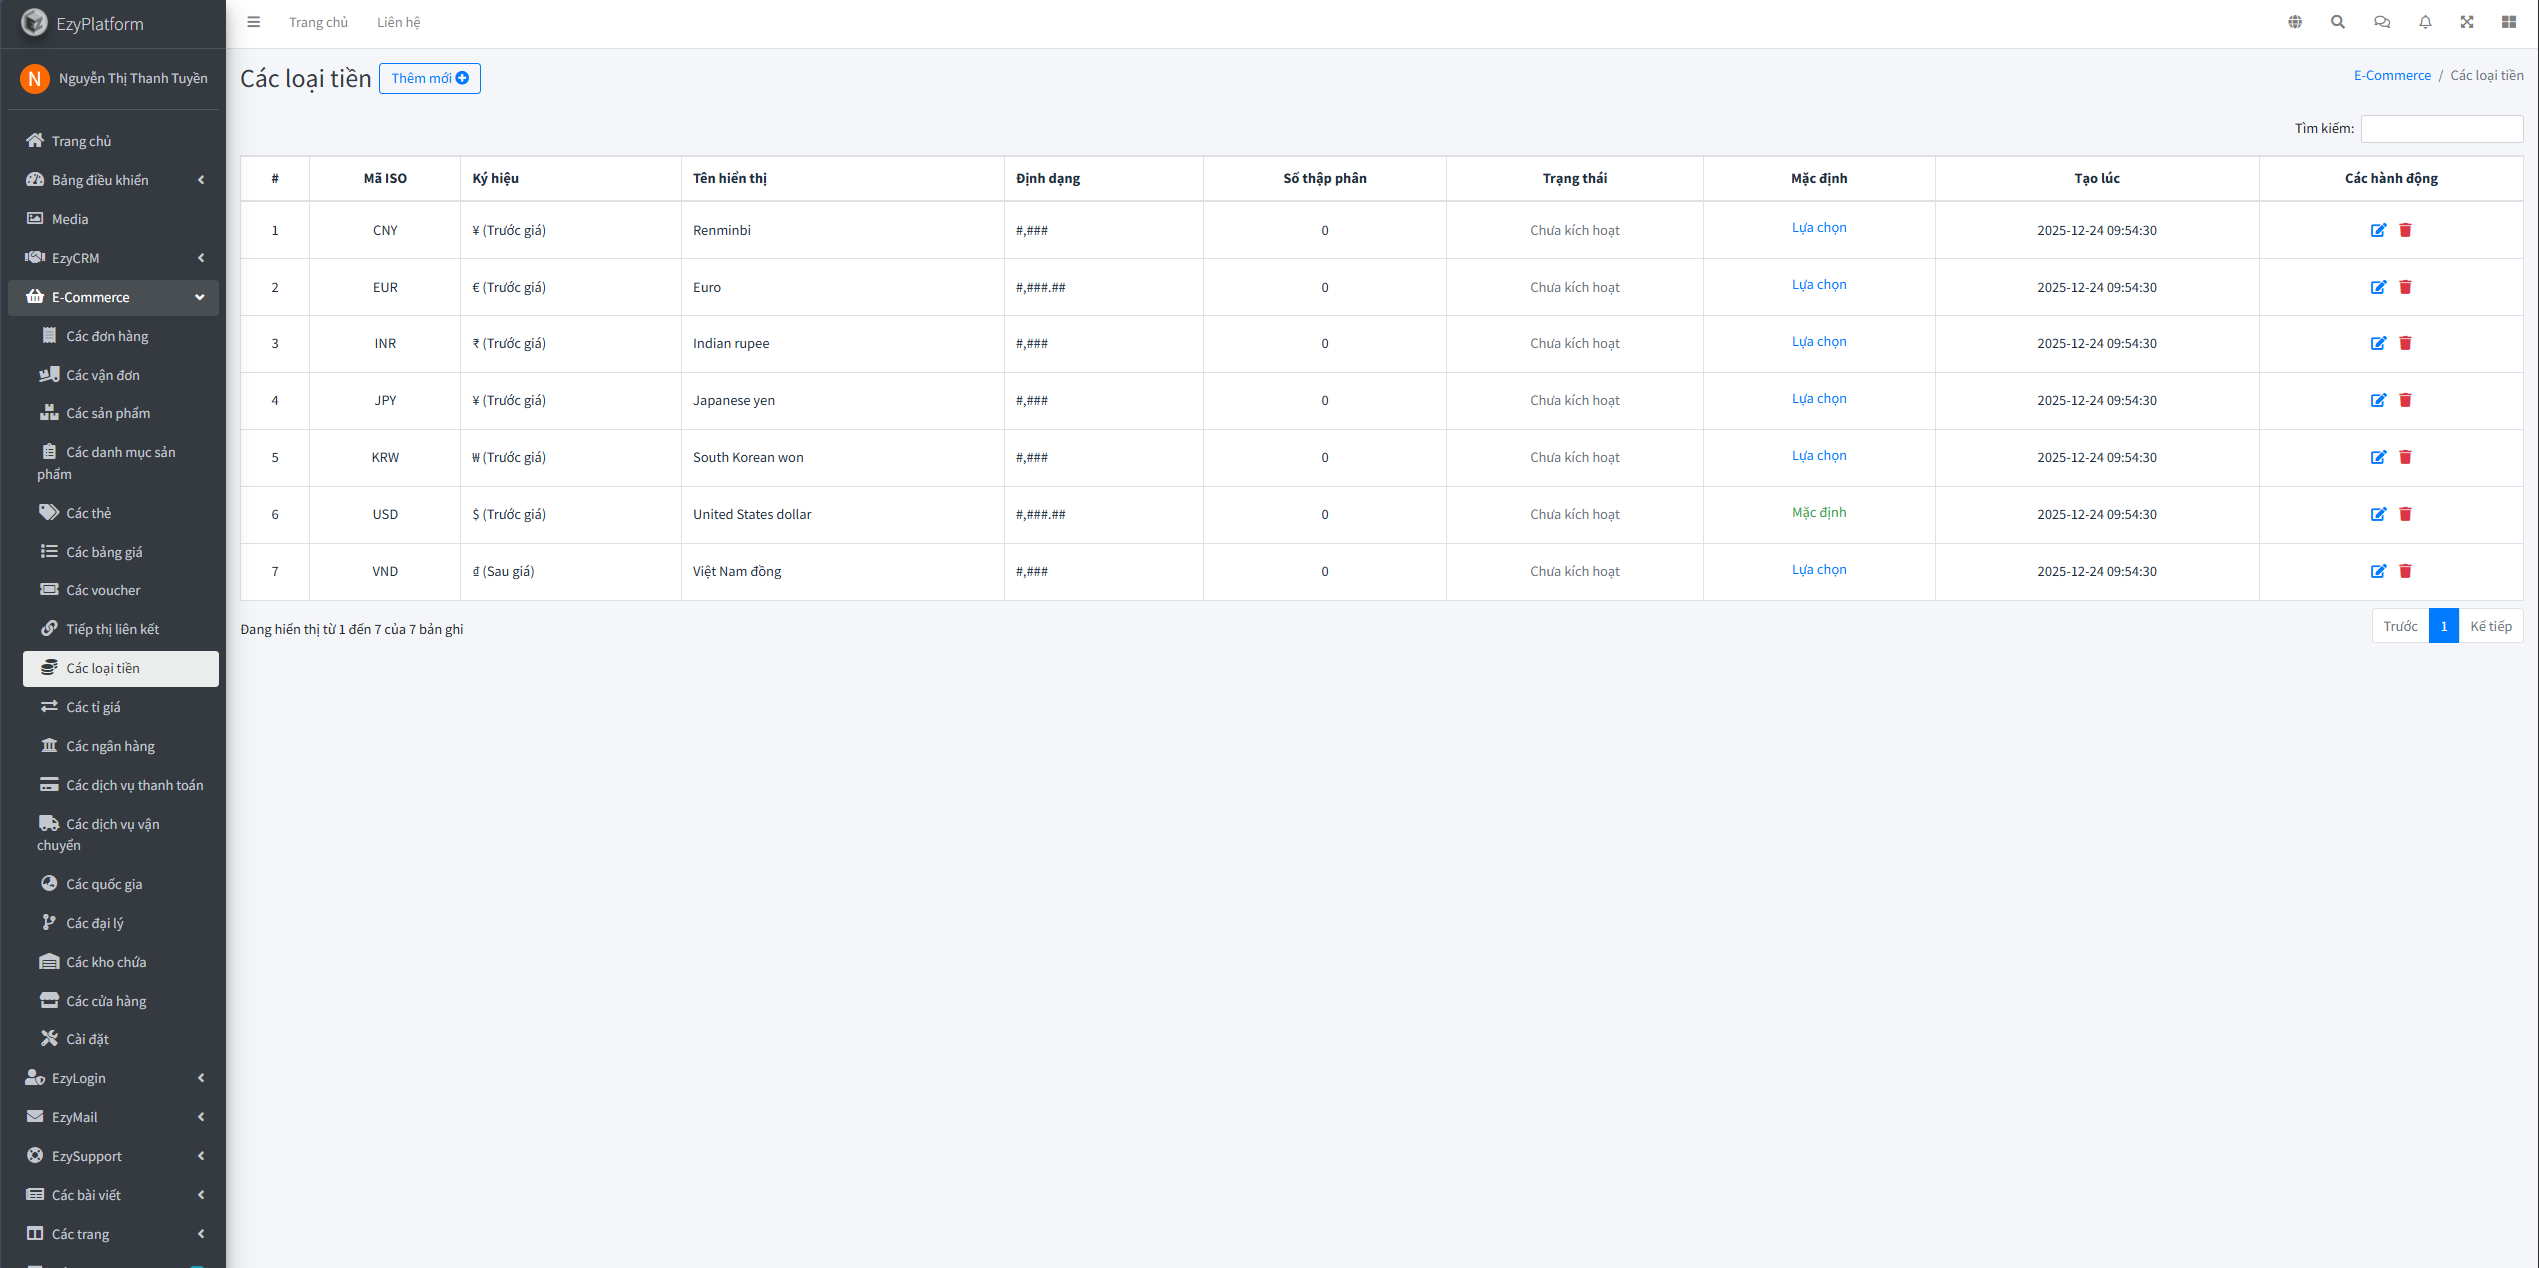Toggle fullscreen with the expand arrows icon

[x=2467, y=22]
